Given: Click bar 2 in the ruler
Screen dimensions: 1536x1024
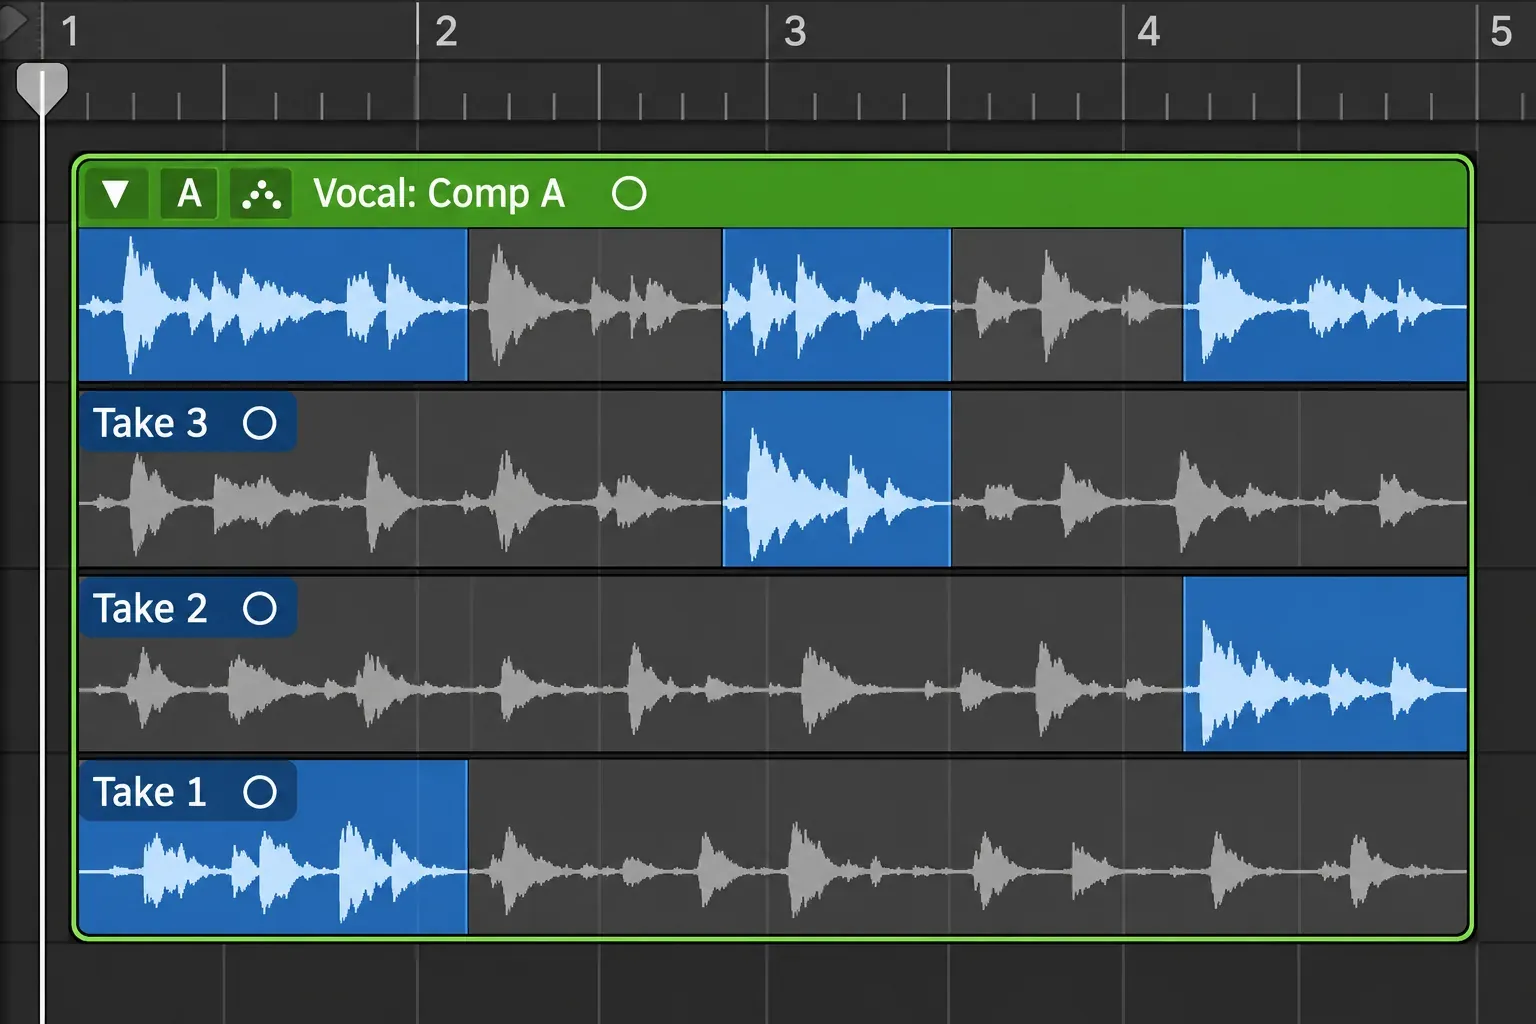Looking at the screenshot, I should [446, 31].
